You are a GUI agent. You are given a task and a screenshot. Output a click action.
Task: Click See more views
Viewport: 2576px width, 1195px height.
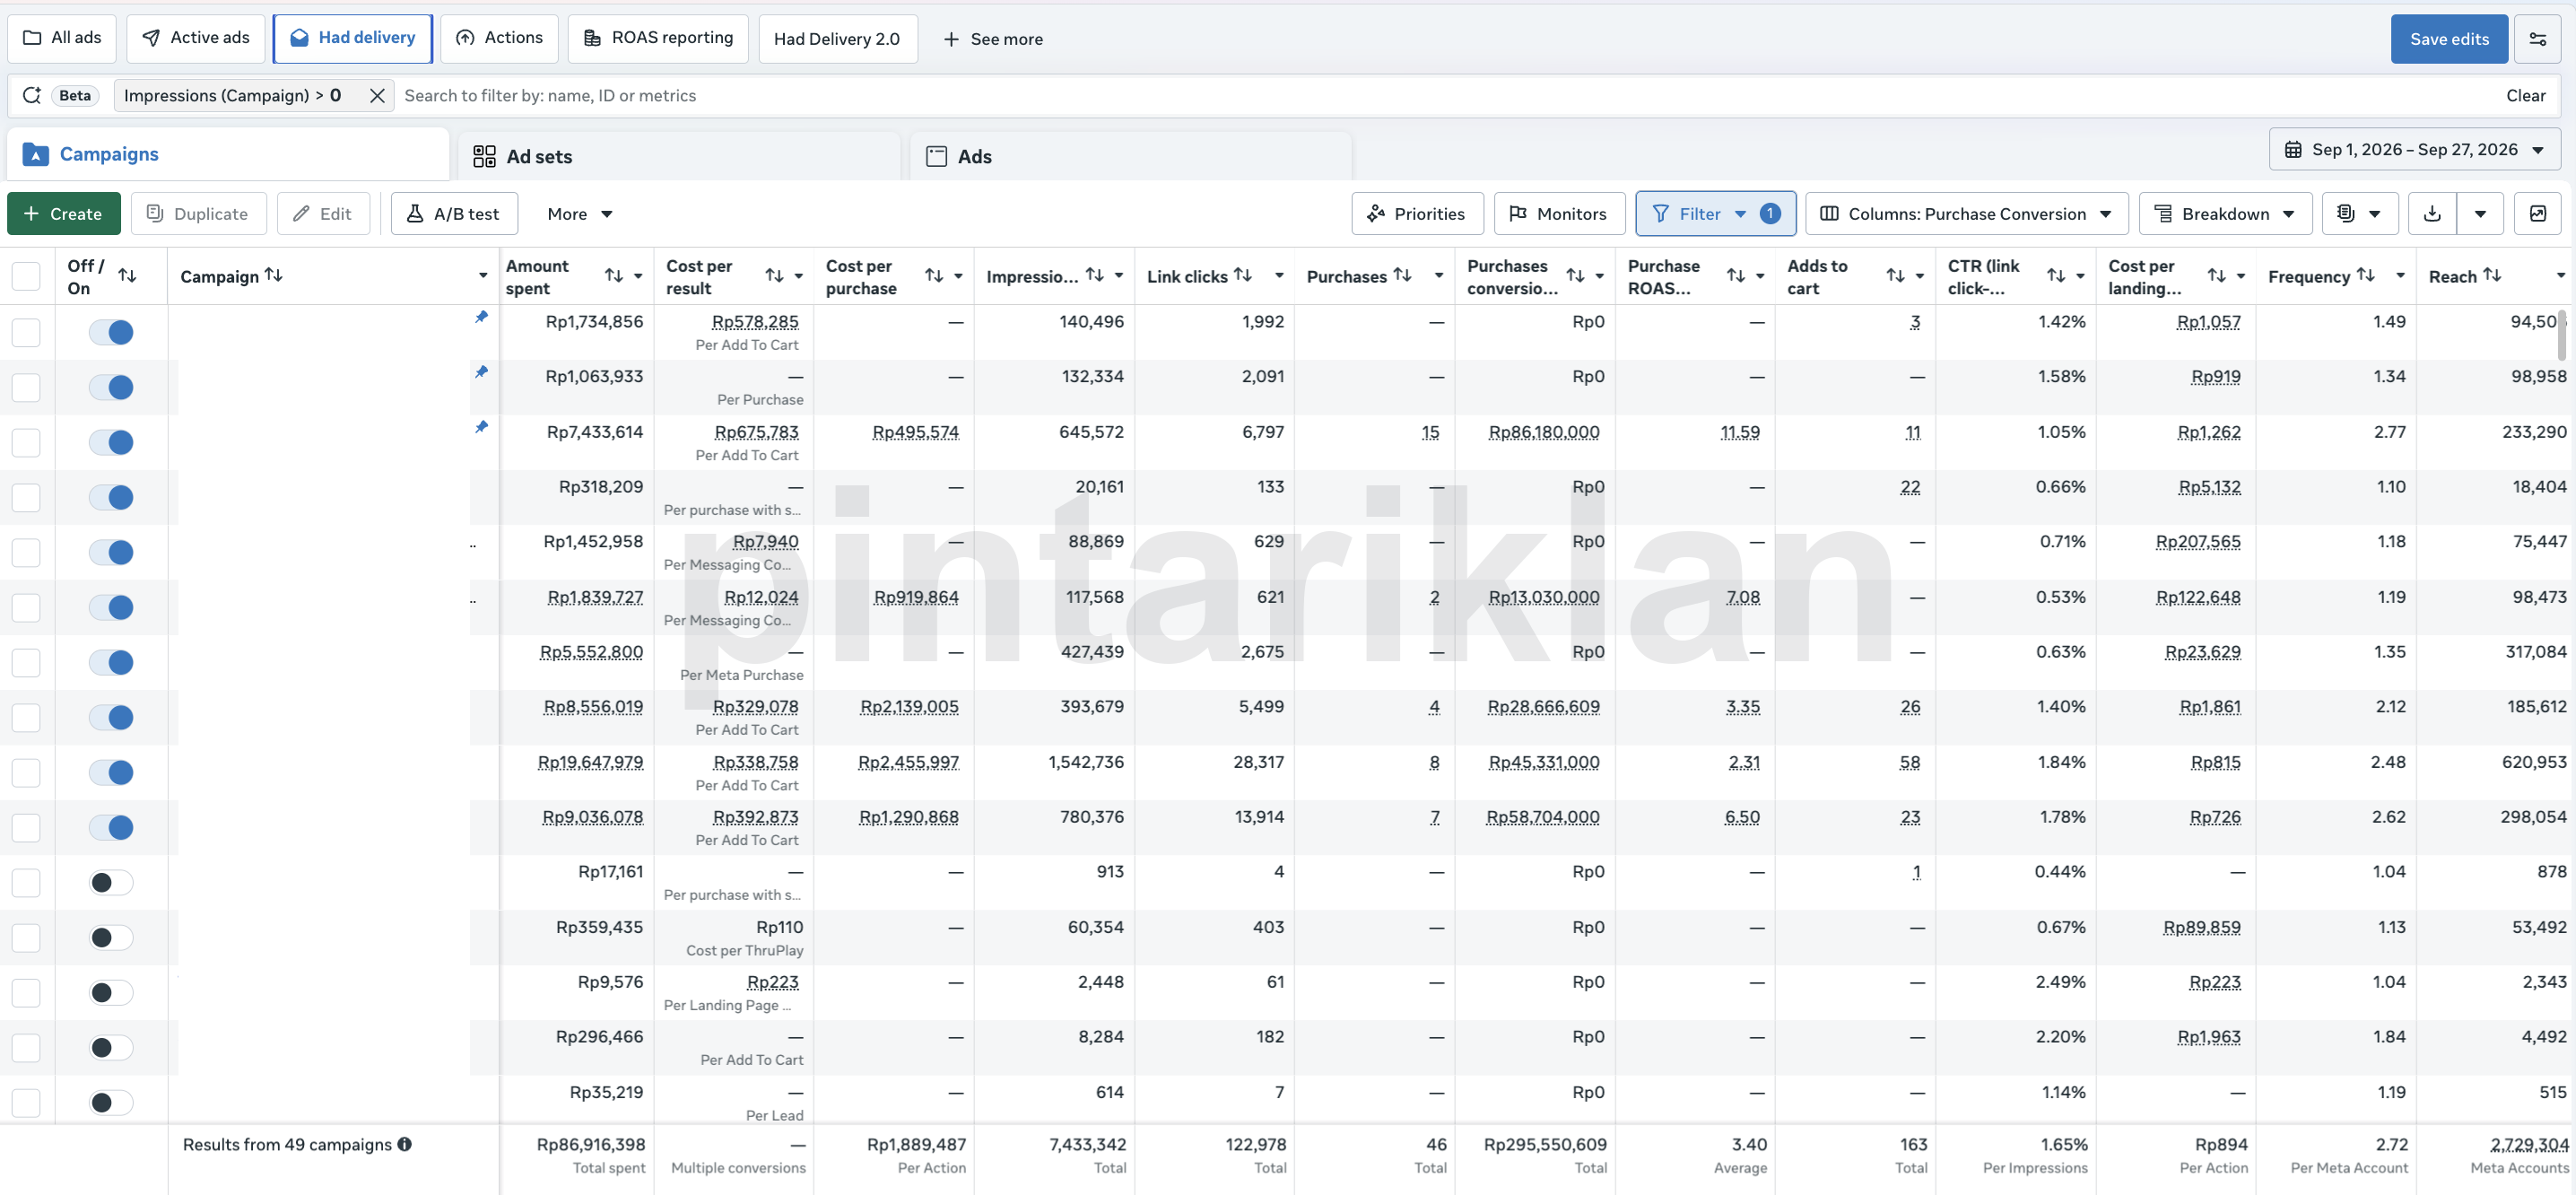(x=993, y=39)
